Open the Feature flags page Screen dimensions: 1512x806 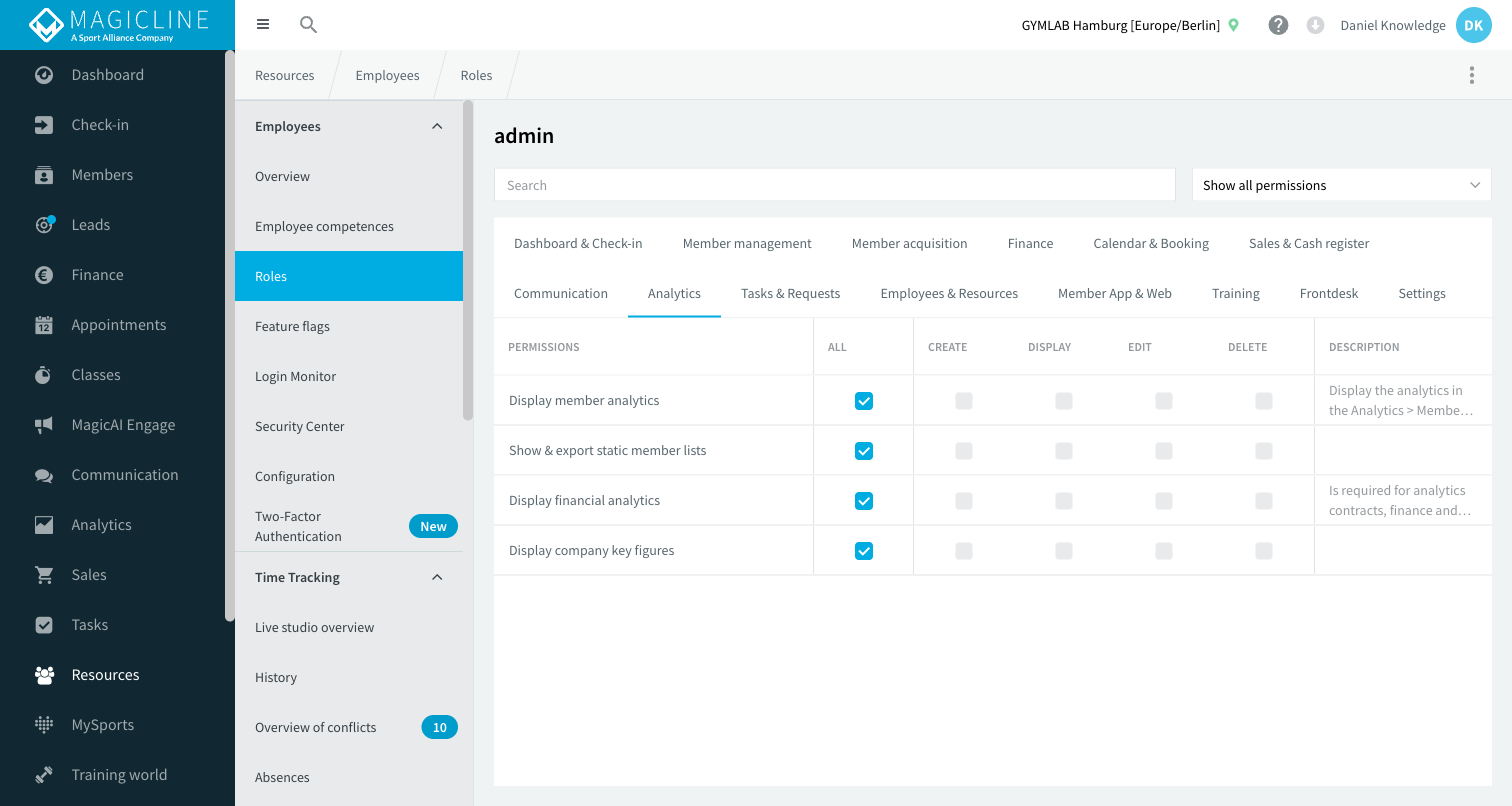click(x=349, y=326)
